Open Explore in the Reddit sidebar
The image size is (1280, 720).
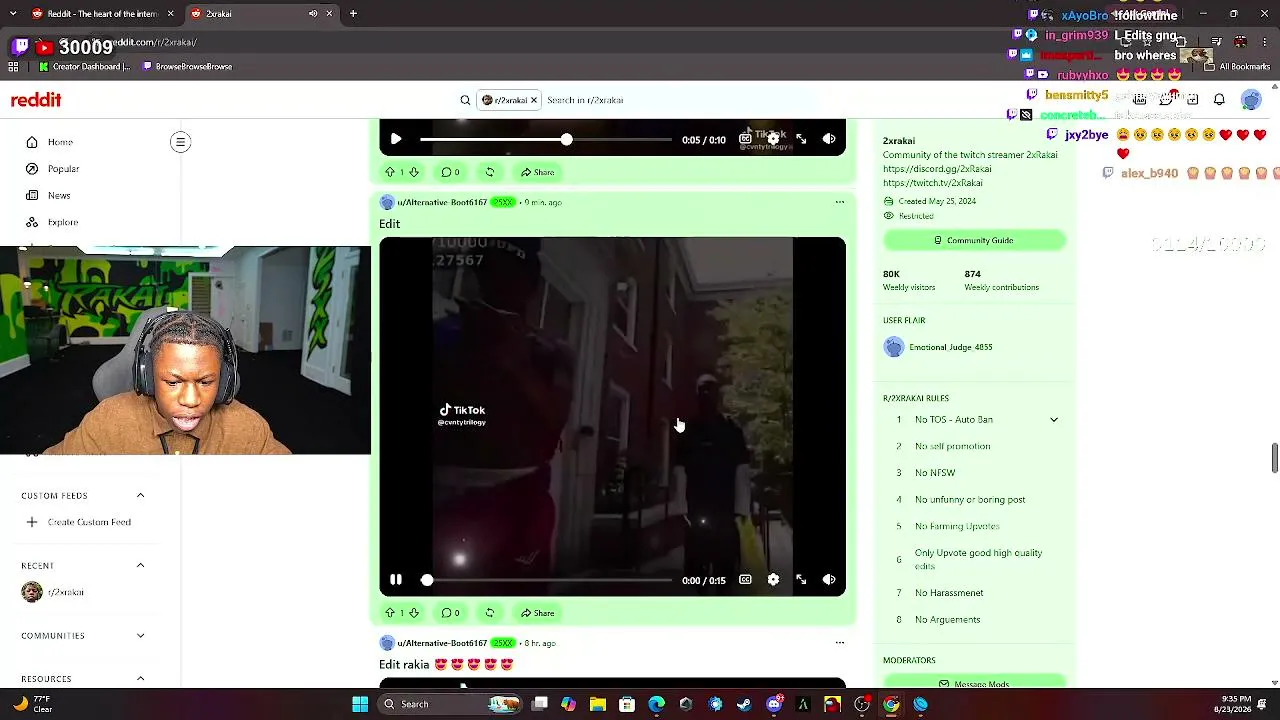62,223
